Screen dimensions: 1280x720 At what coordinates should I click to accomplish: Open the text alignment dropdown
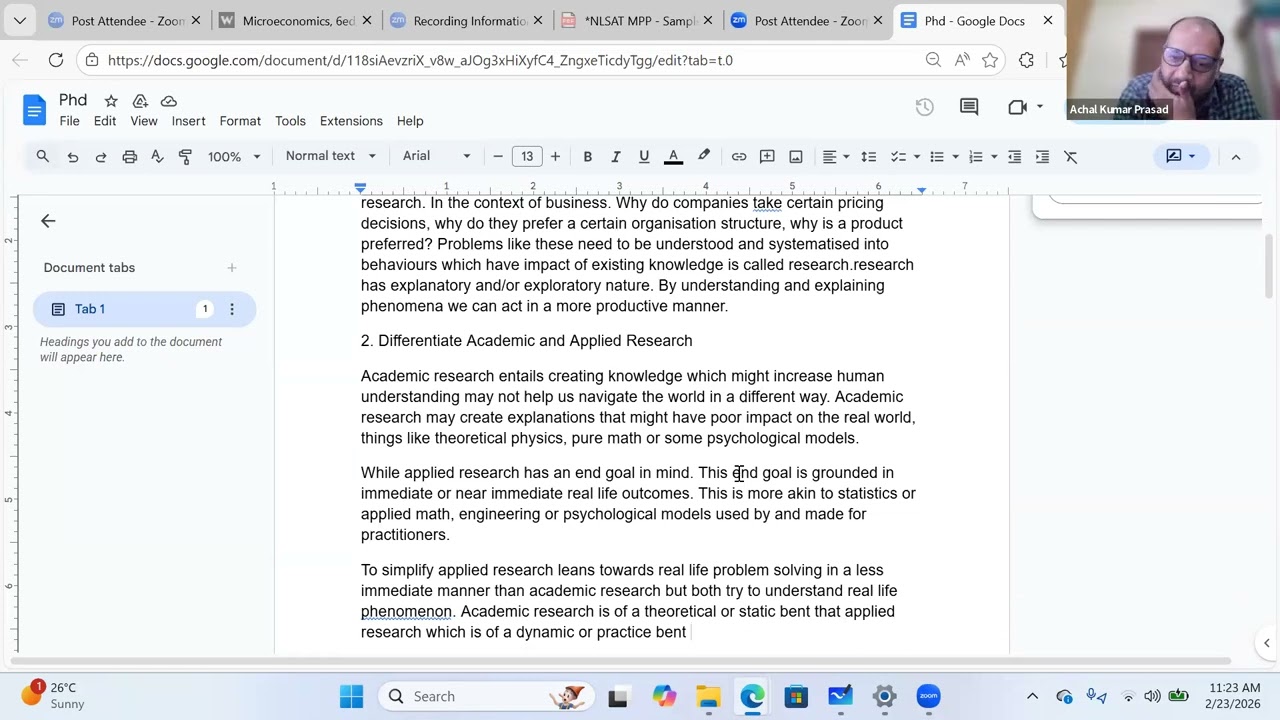point(836,156)
